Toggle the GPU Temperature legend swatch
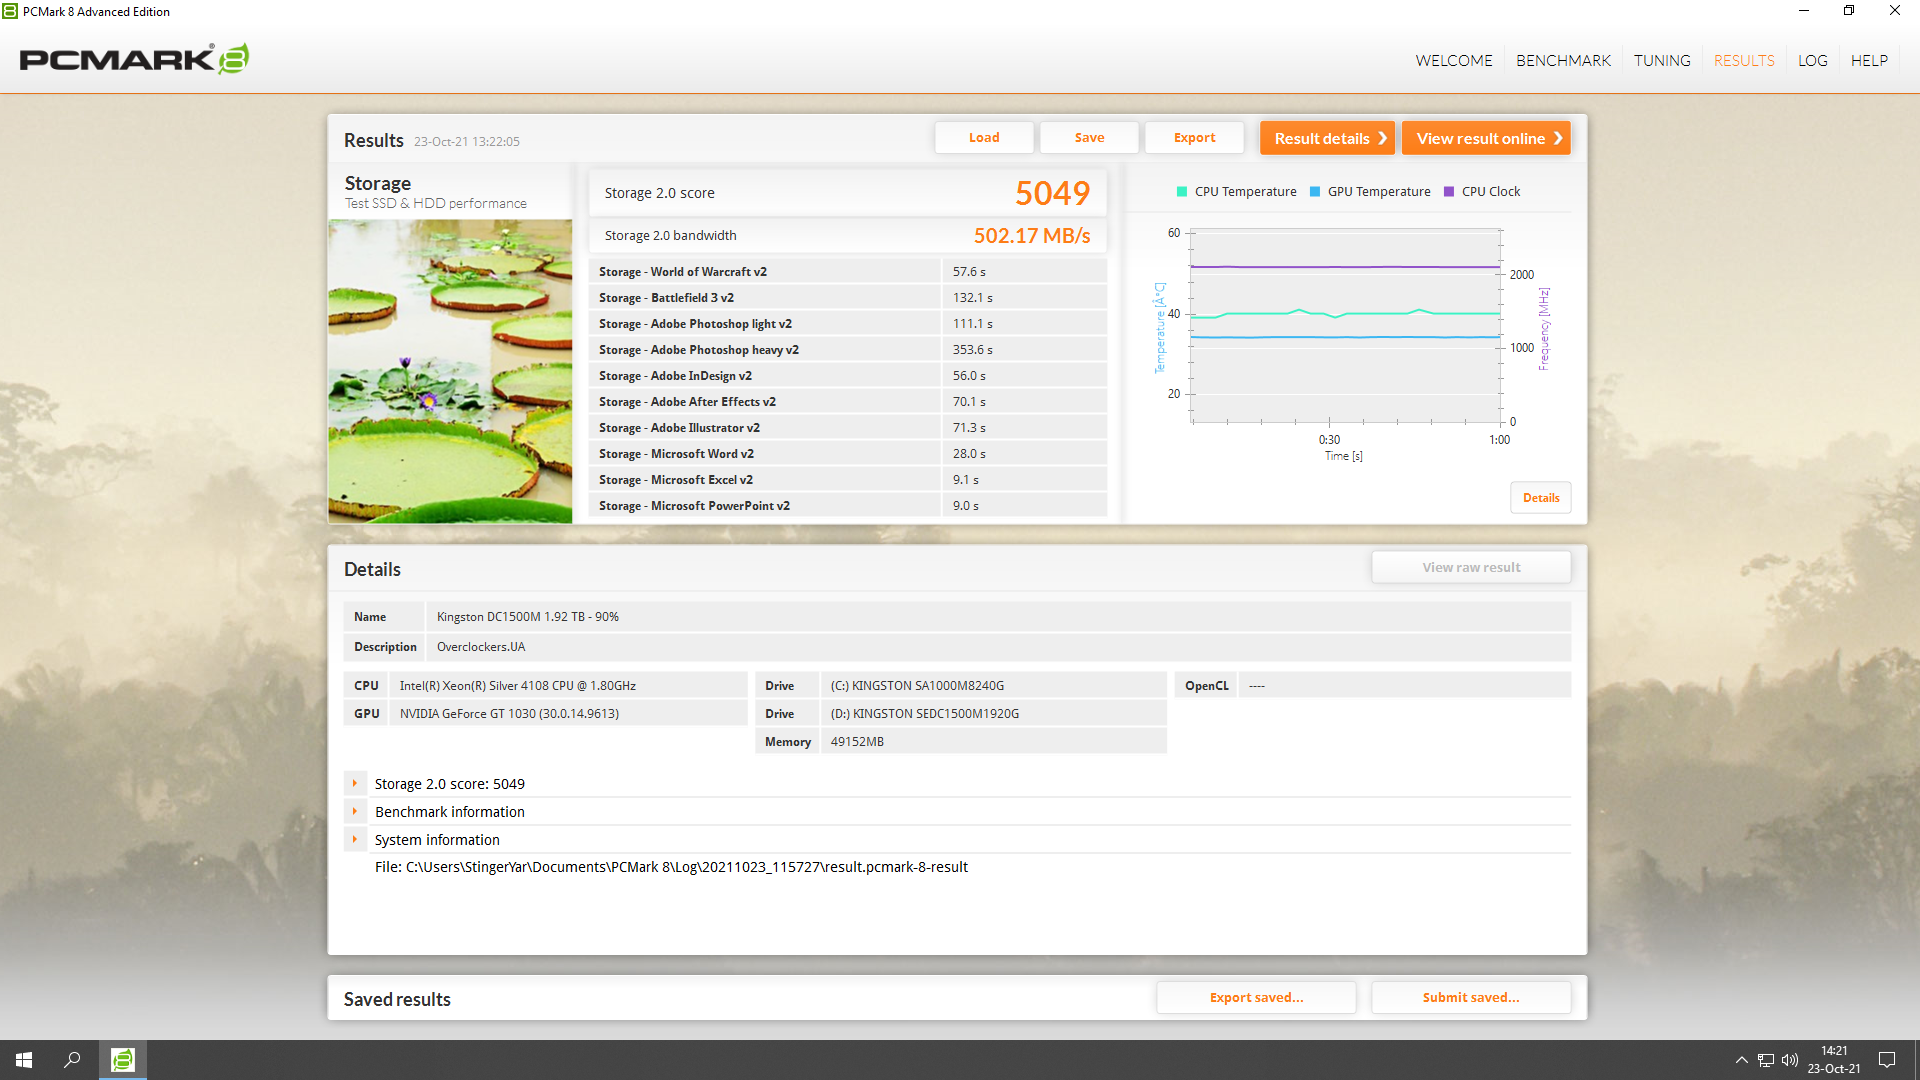1920x1080 pixels. [1315, 192]
